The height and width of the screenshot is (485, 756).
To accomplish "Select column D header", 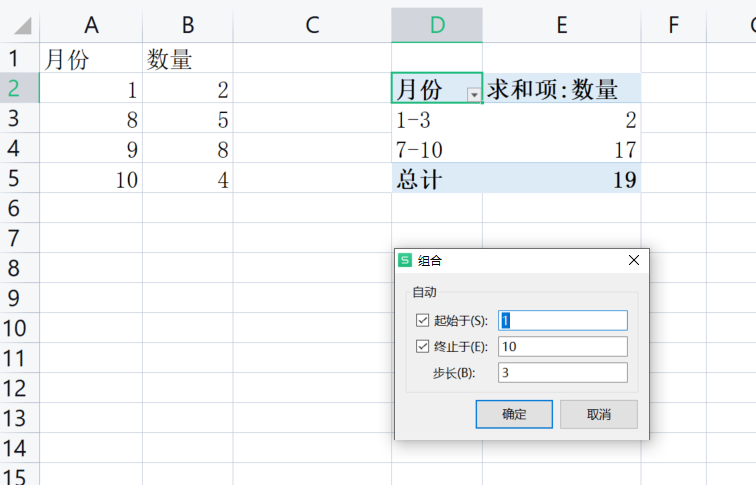I will [x=437, y=25].
